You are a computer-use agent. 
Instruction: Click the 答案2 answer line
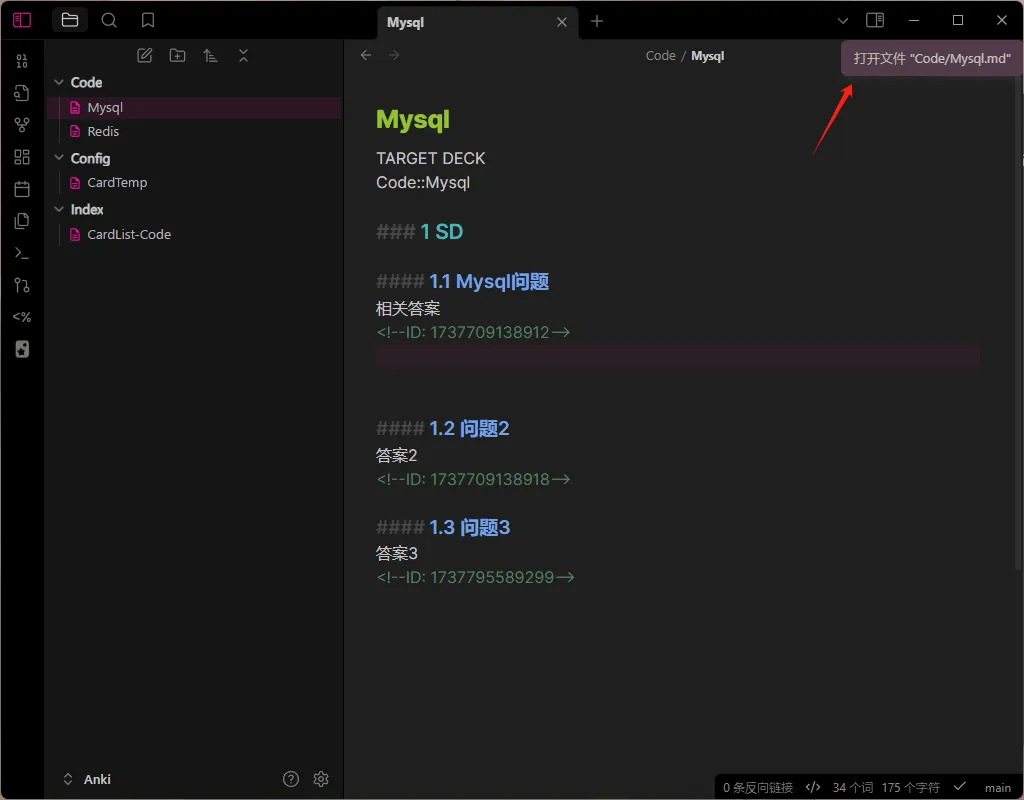[396, 455]
